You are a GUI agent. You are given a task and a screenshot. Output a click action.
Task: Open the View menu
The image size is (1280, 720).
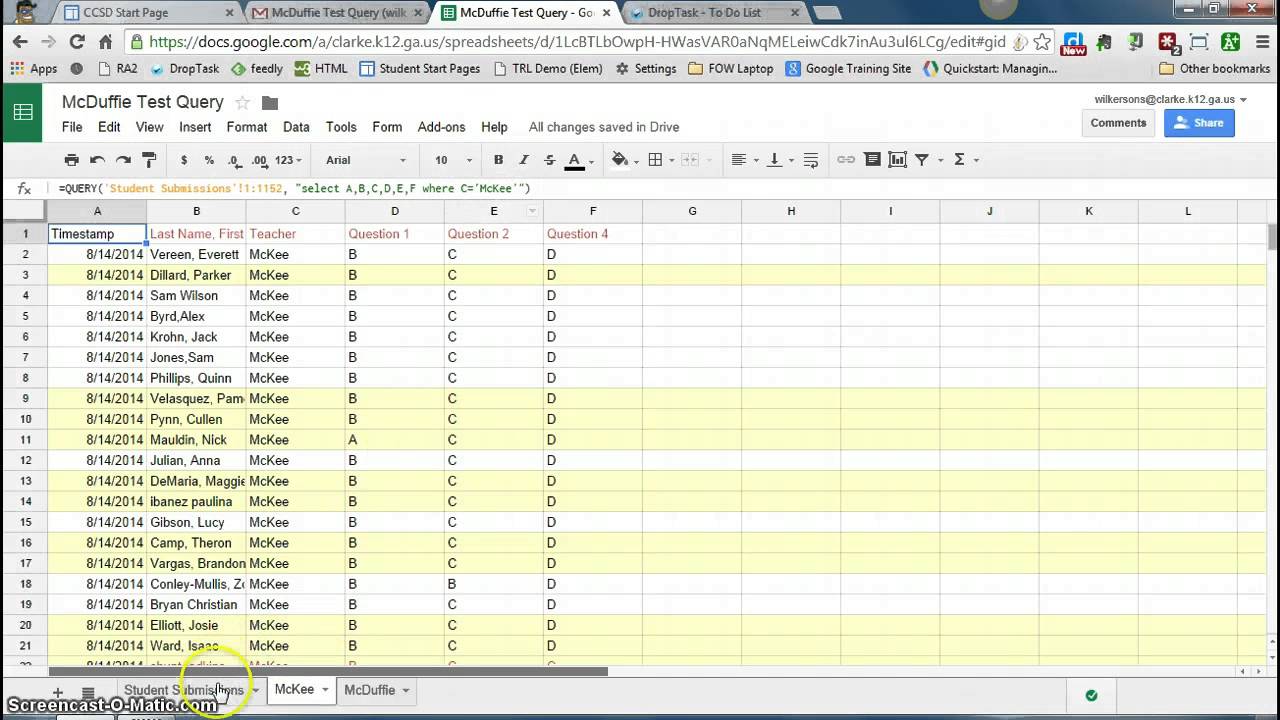coord(150,127)
